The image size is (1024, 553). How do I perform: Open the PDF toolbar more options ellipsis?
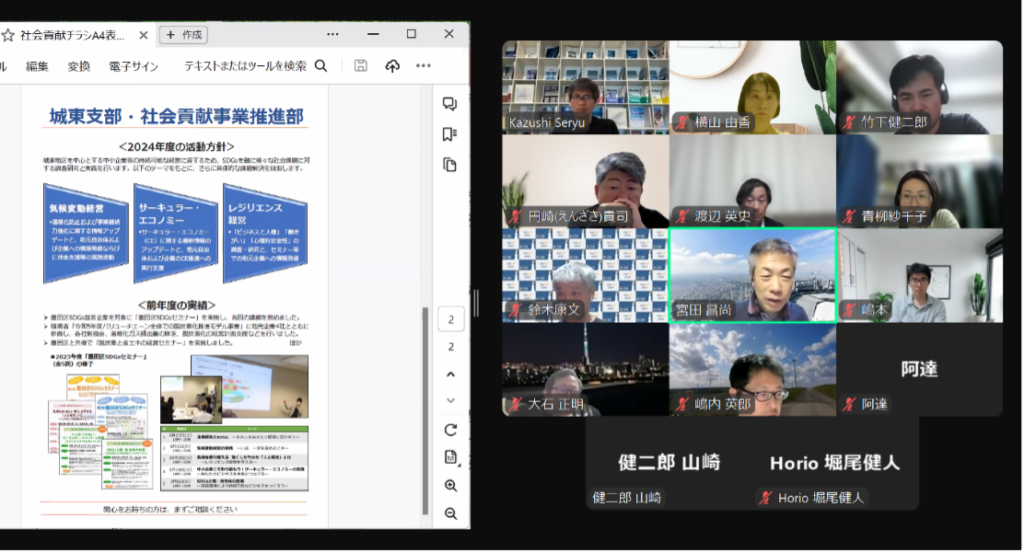pos(423,65)
